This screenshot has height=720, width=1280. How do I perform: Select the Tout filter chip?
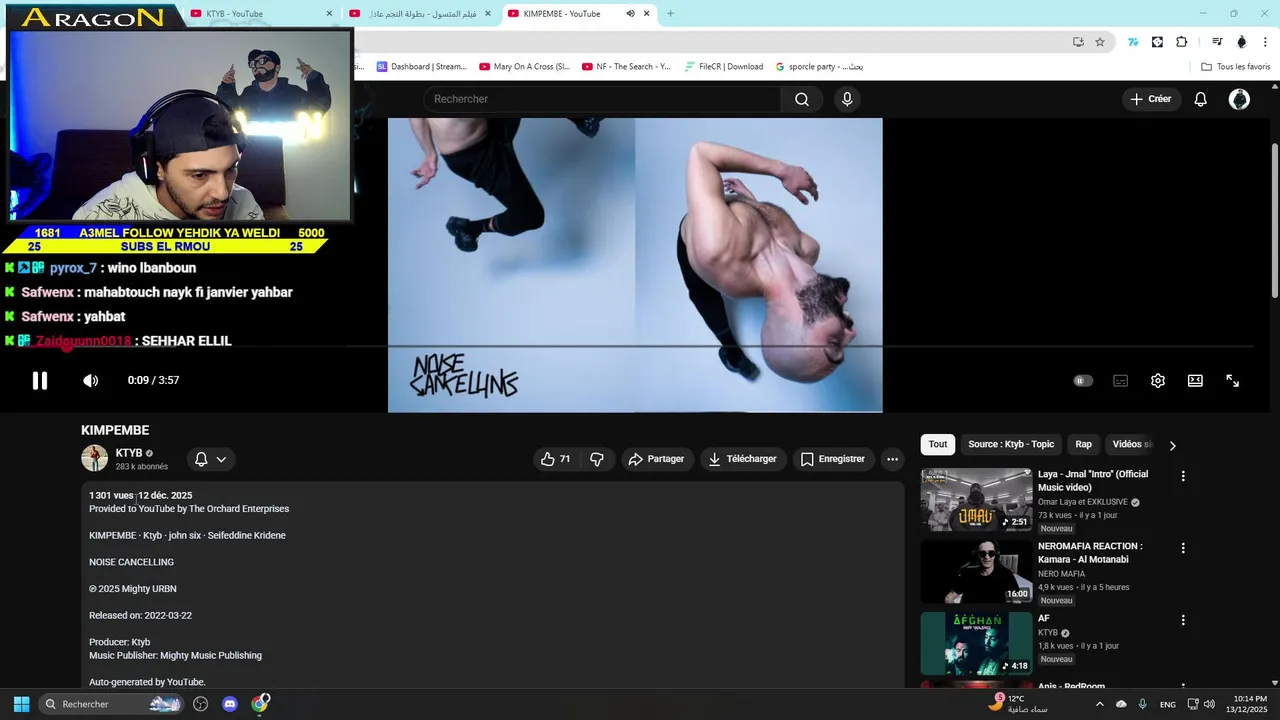[x=938, y=444]
